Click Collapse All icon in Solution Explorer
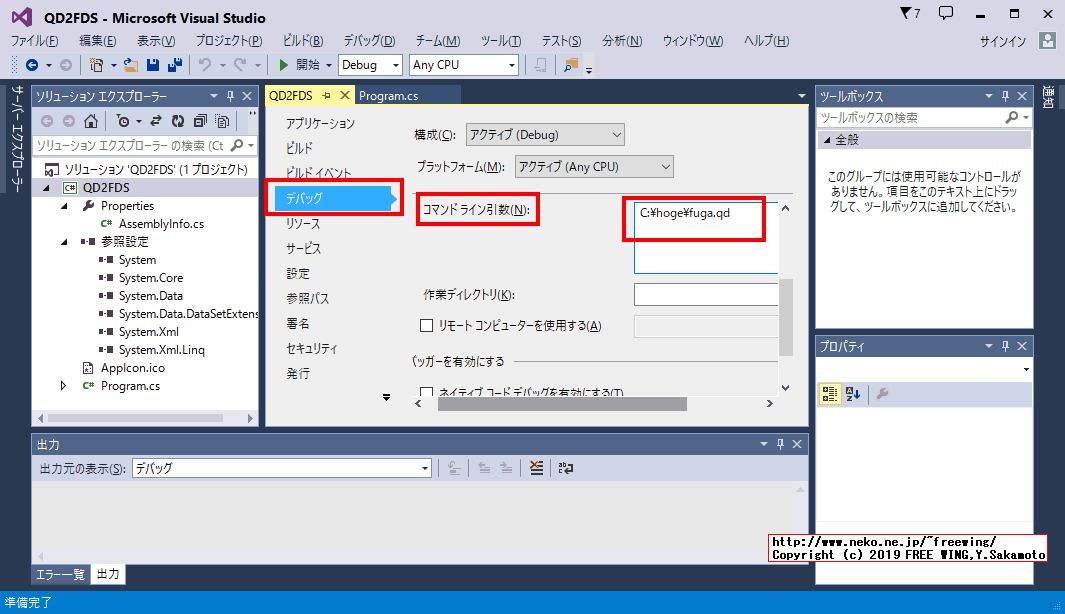The height and width of the screenshot is (614, 1065). pos(199,121)
